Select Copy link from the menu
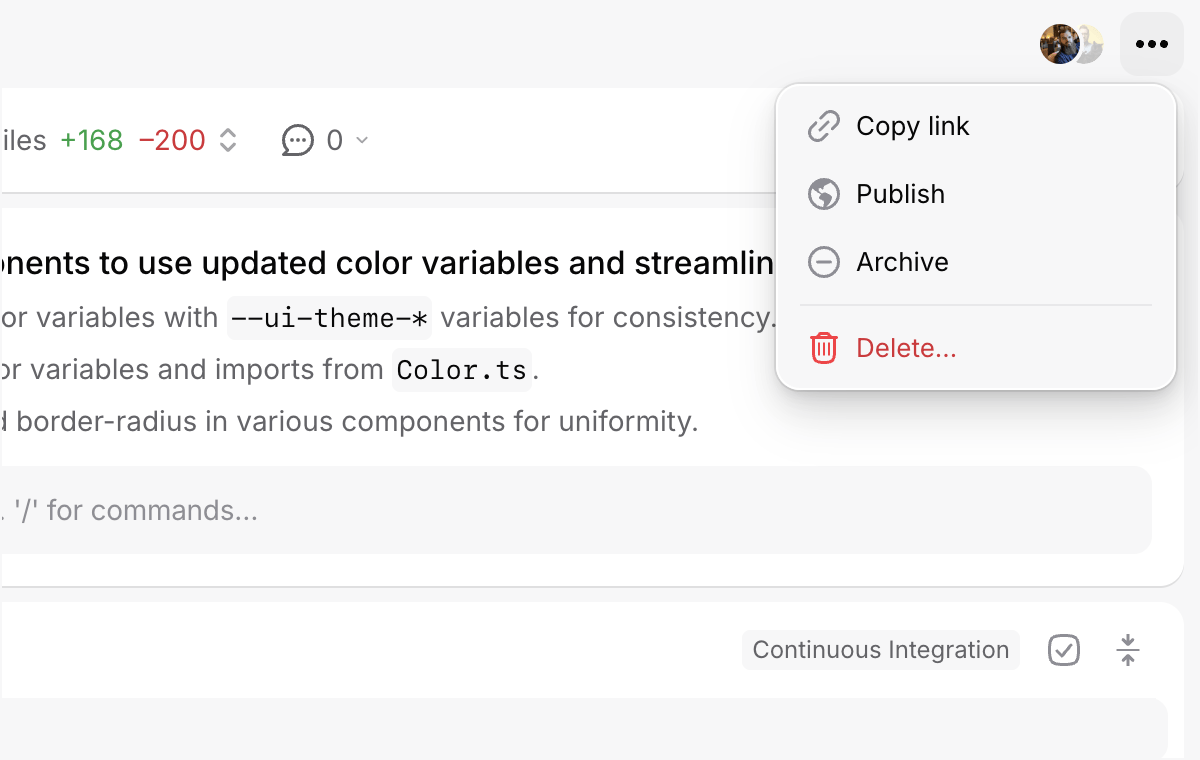 912,127
